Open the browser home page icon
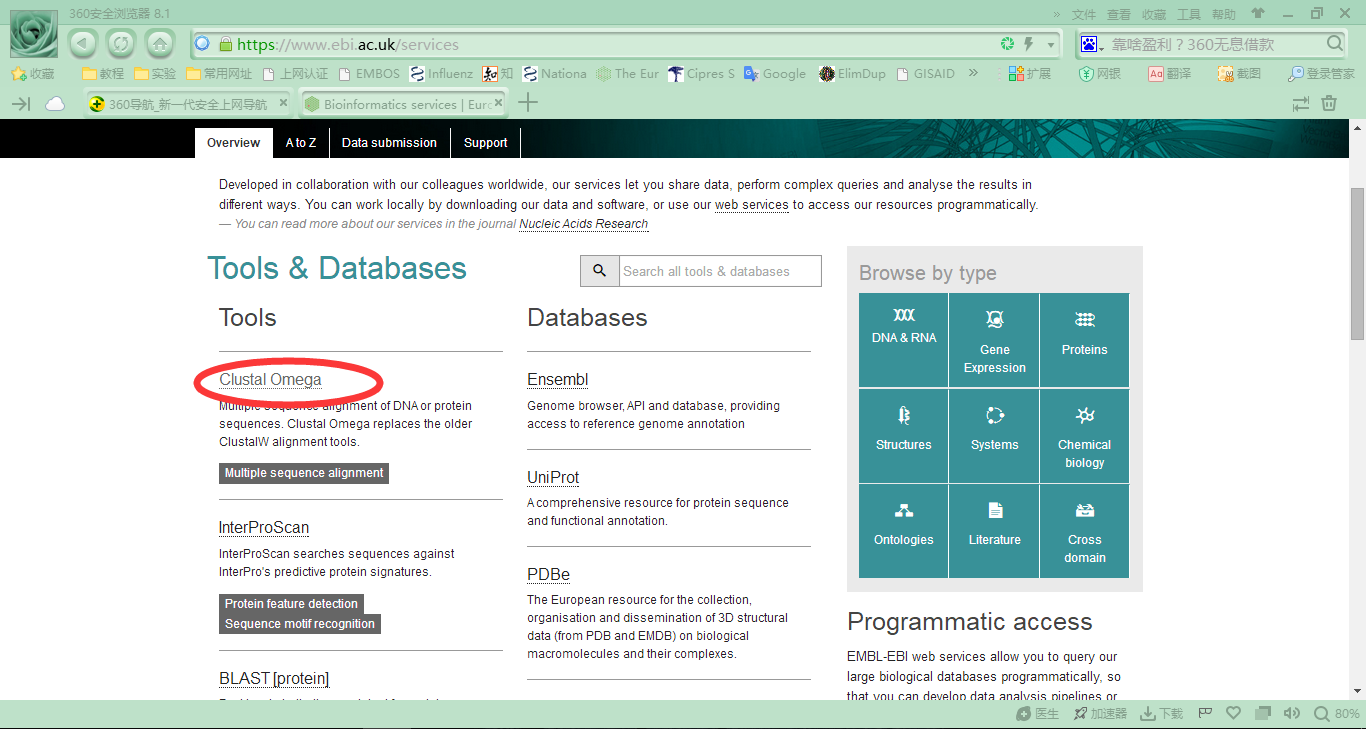This screenshot has width=1366, height=729. (159, 44)
